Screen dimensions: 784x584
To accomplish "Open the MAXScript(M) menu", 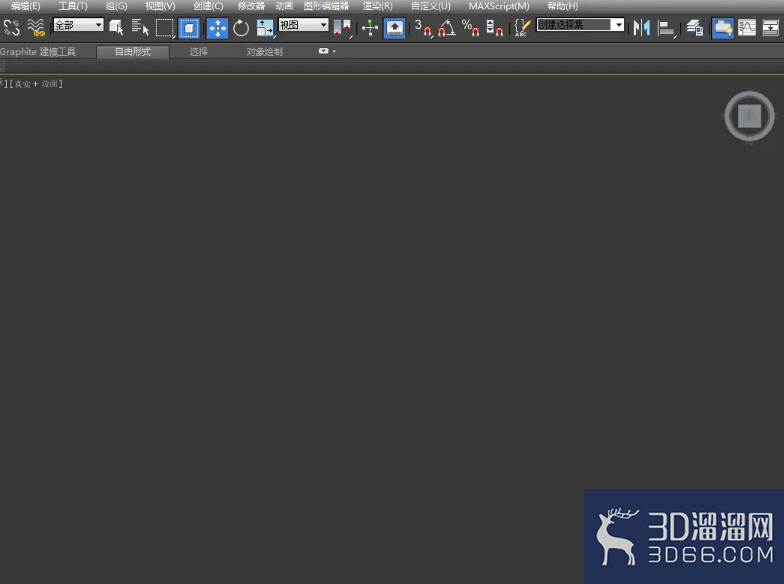I will [499, 6].
